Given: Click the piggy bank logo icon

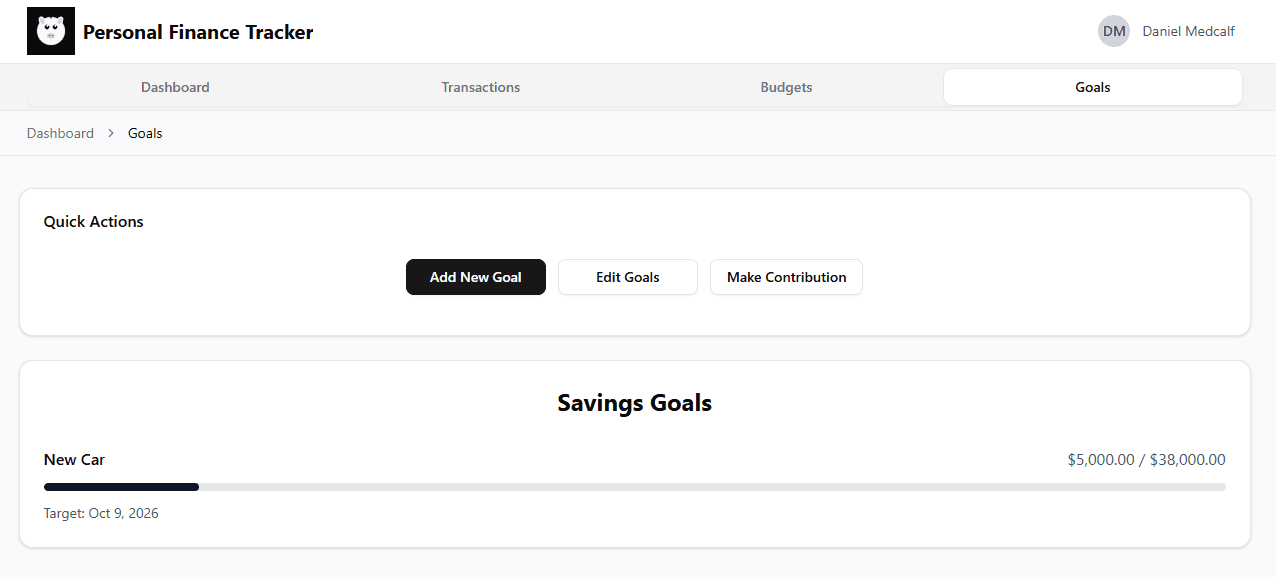Looking at the screenshot, I should pyautogui.click(x=51, y=32).
